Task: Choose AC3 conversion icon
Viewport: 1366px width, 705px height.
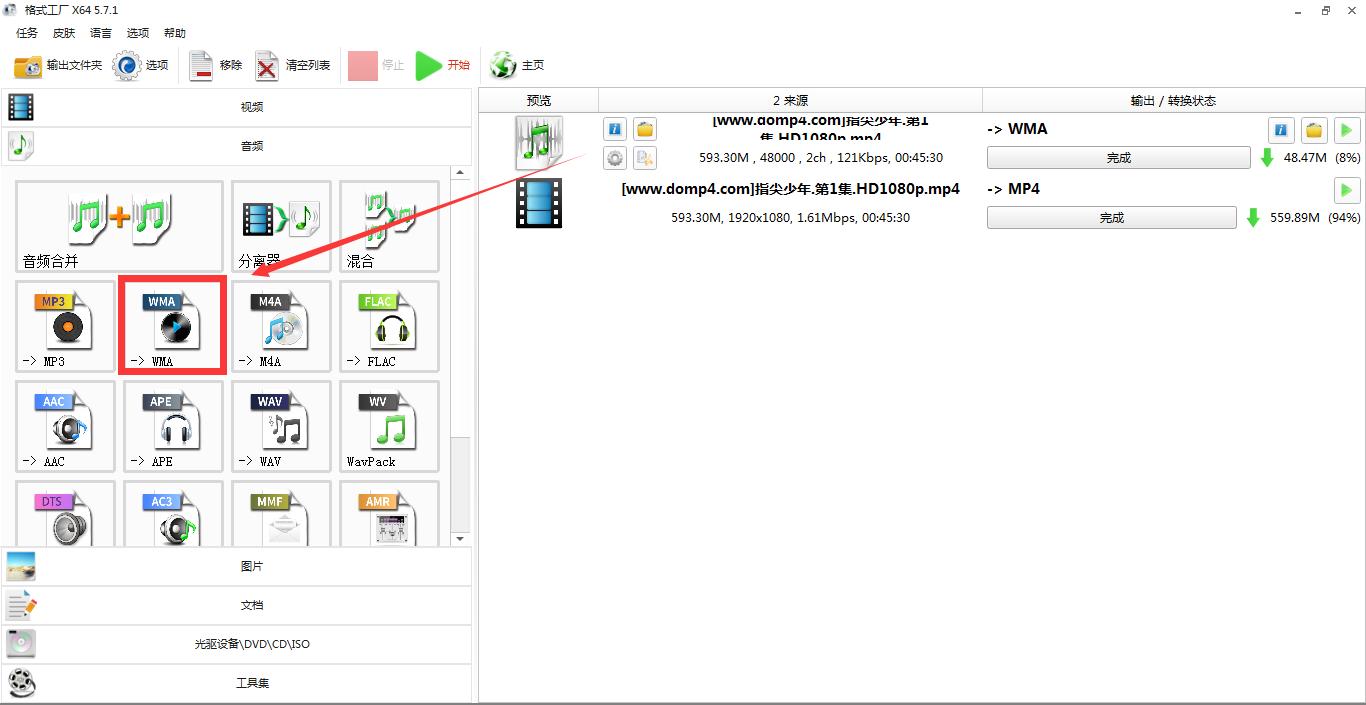Action: pos(173,514)
